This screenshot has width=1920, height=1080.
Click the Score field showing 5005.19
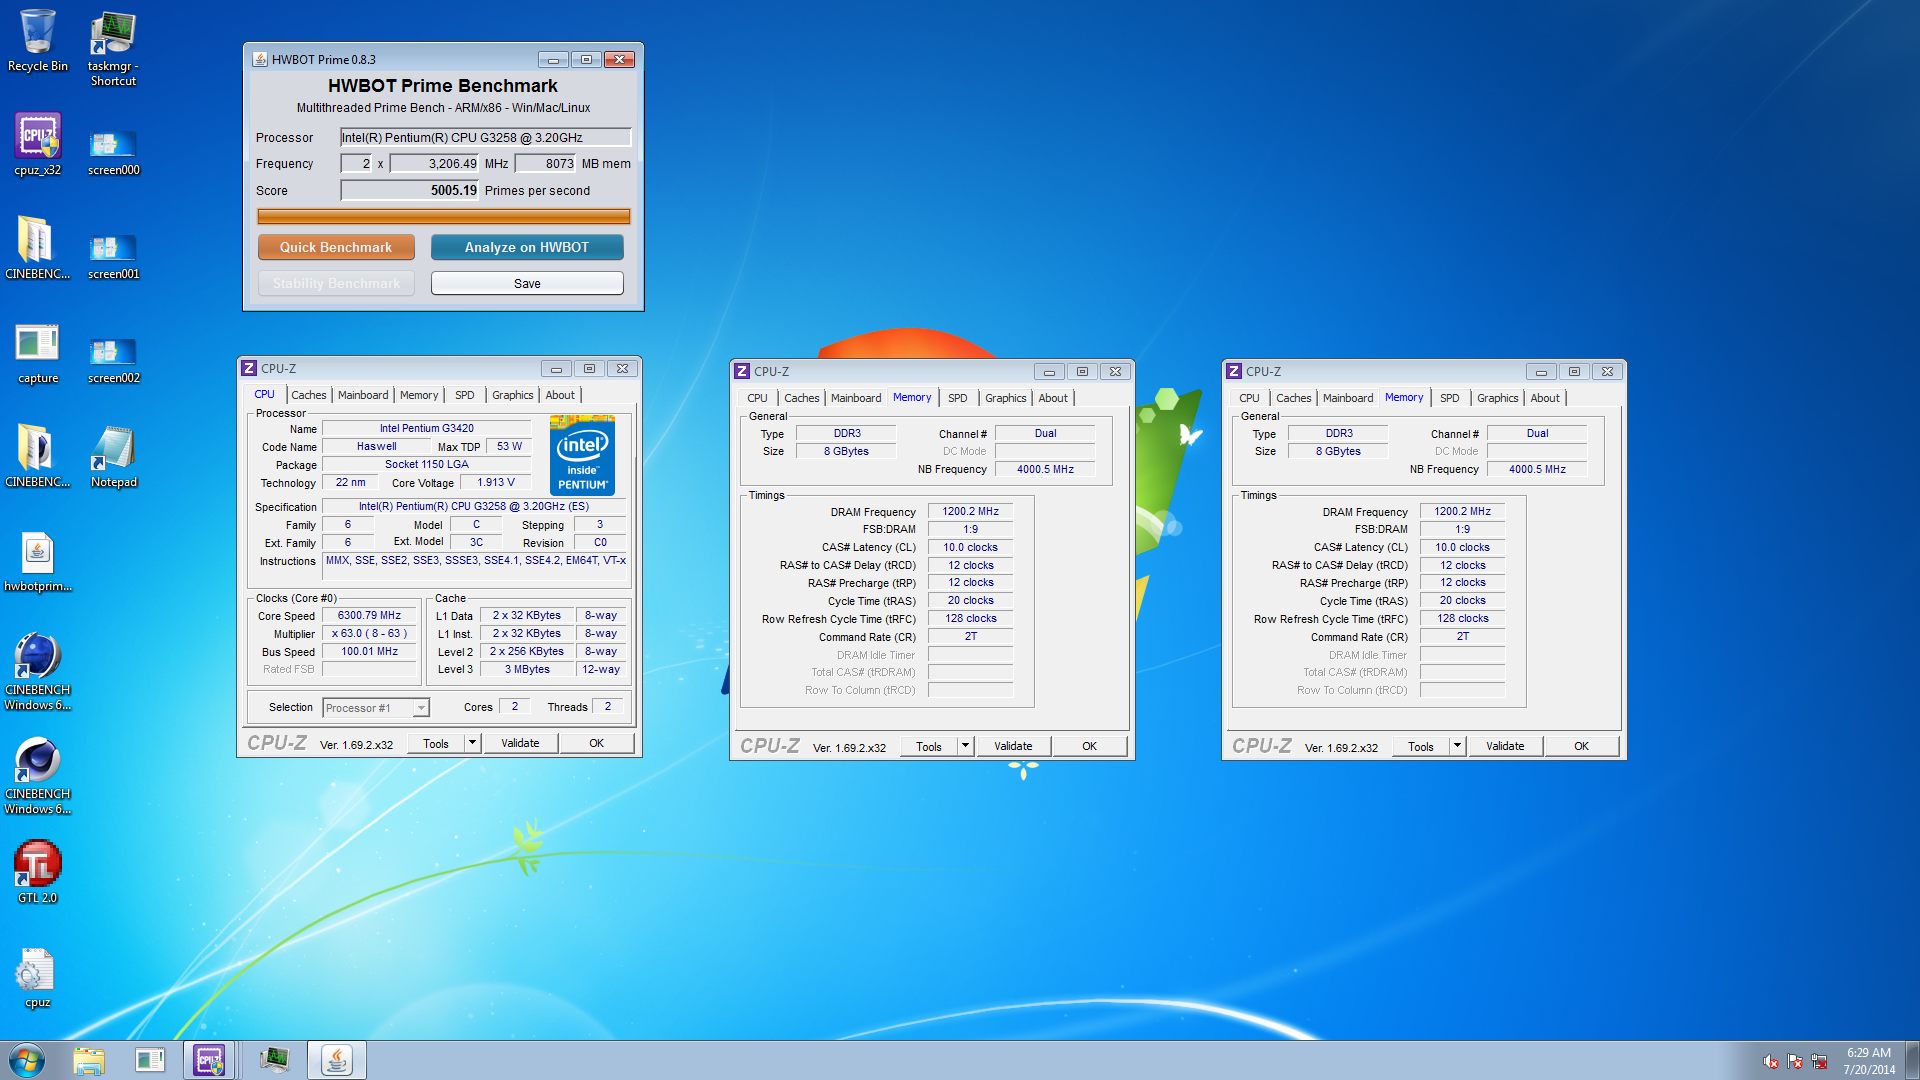[409, 190]
